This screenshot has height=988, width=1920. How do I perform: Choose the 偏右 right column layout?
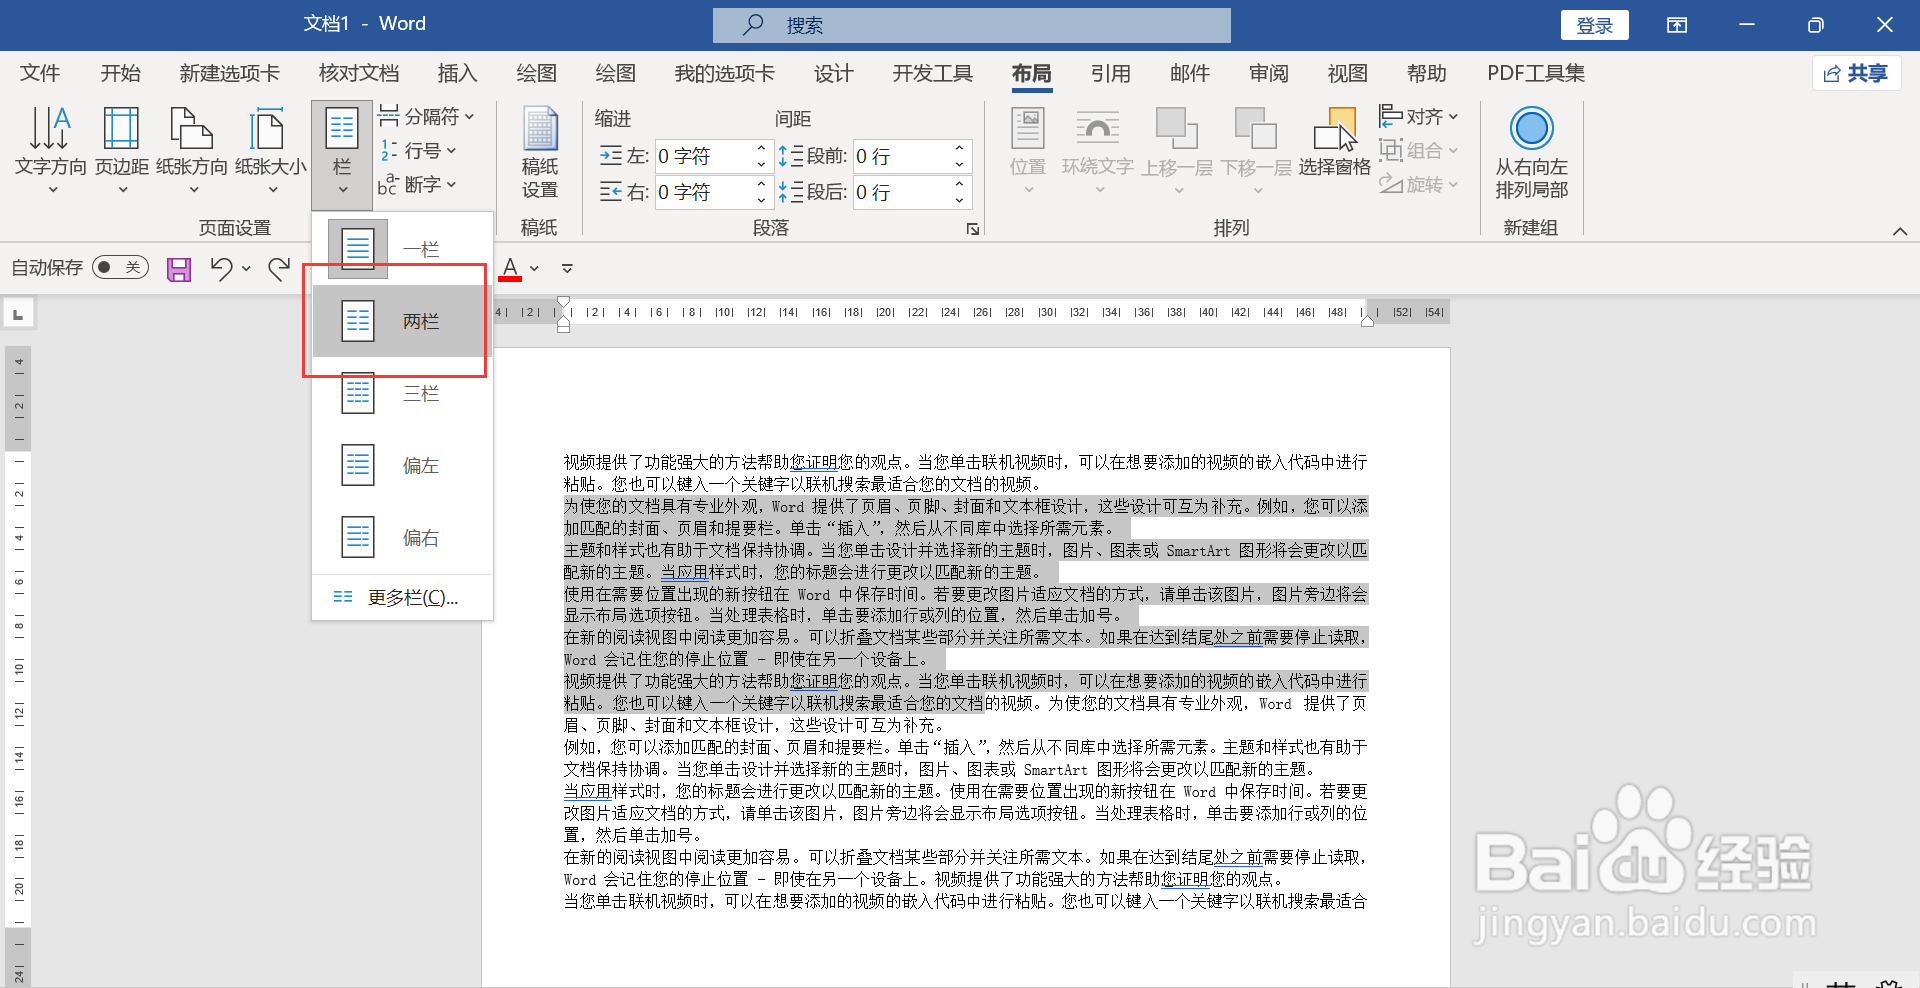(402, 537)
